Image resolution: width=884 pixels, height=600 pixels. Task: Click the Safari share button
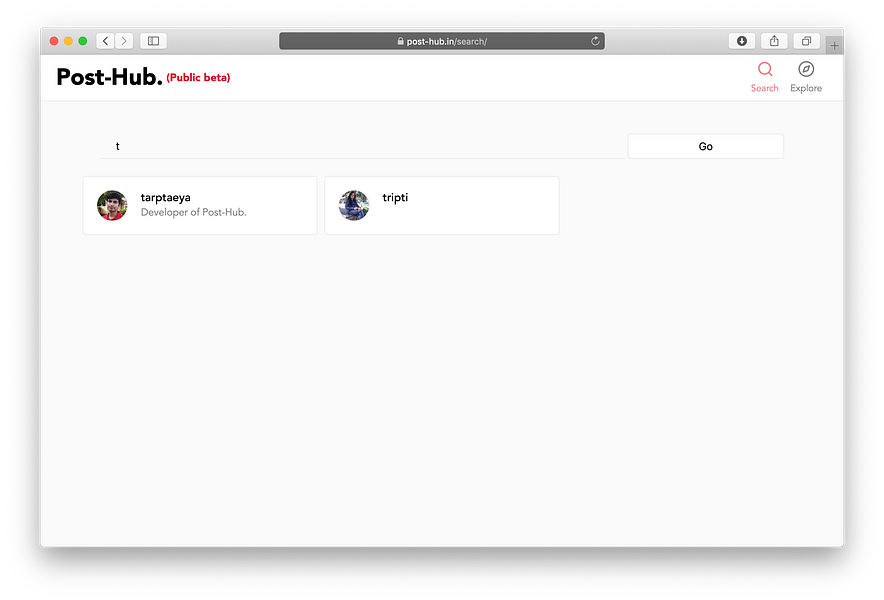774,41
